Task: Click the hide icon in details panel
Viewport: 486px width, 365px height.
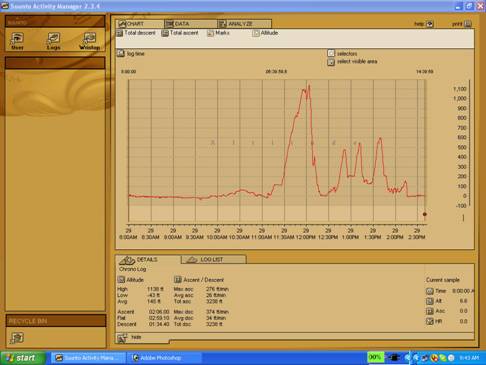Action: click(x=122, y=338)
